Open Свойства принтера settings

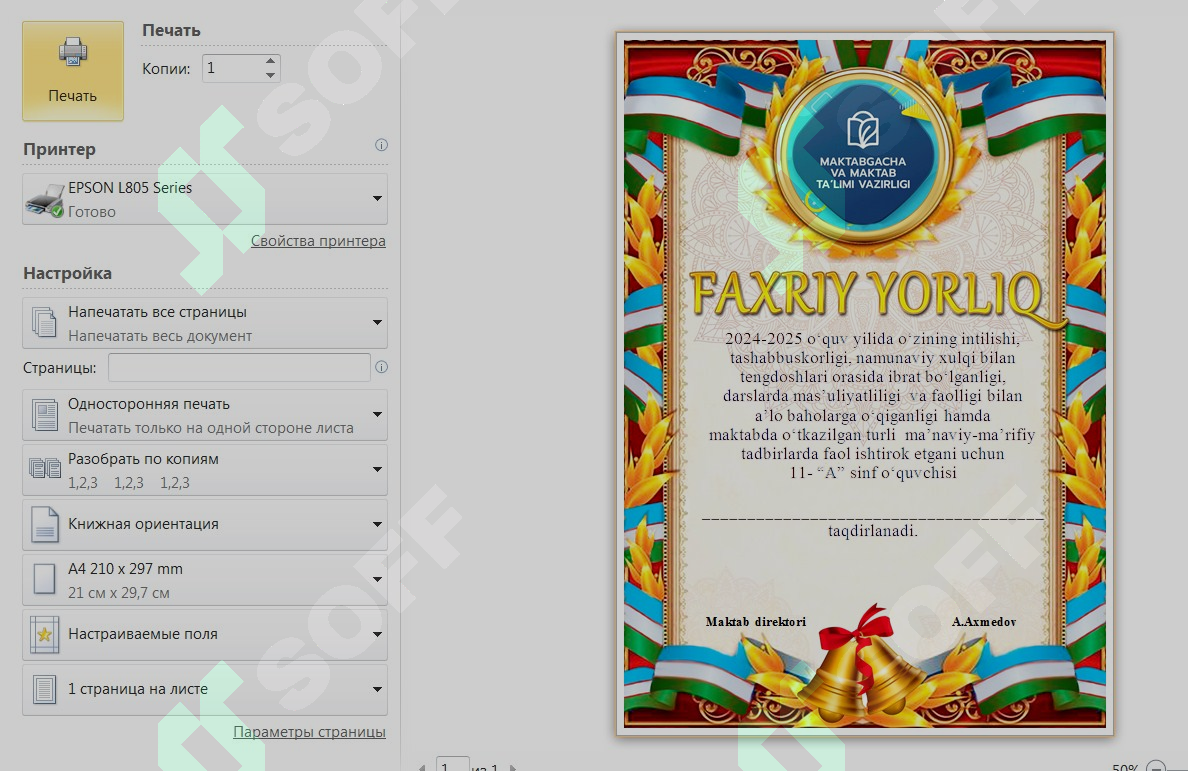coord(318,241)
